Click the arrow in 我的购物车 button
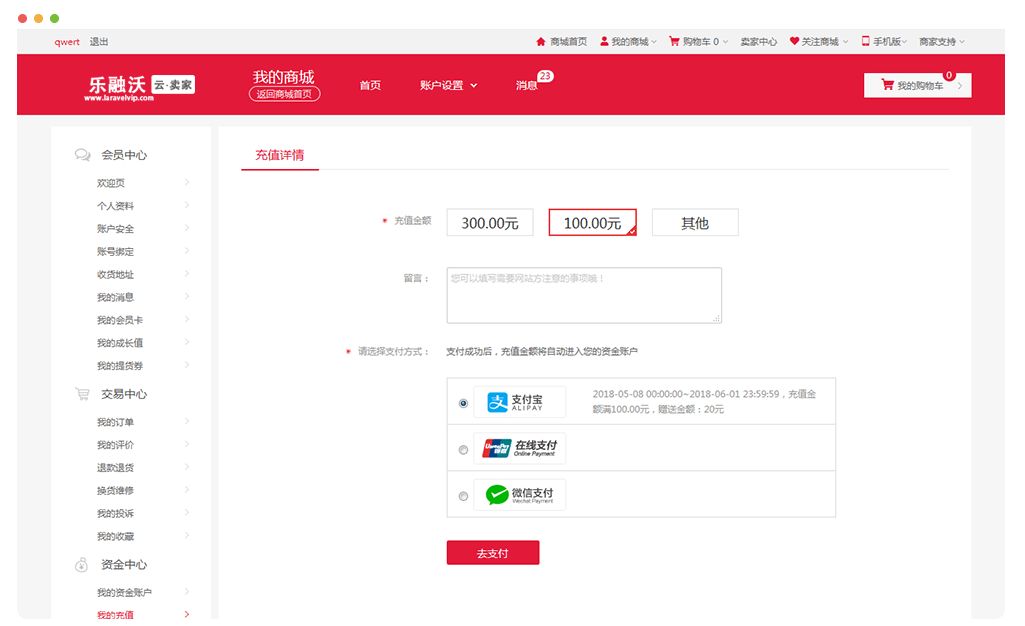This screenshot has height=626, width=1025. tap(960, 86)
